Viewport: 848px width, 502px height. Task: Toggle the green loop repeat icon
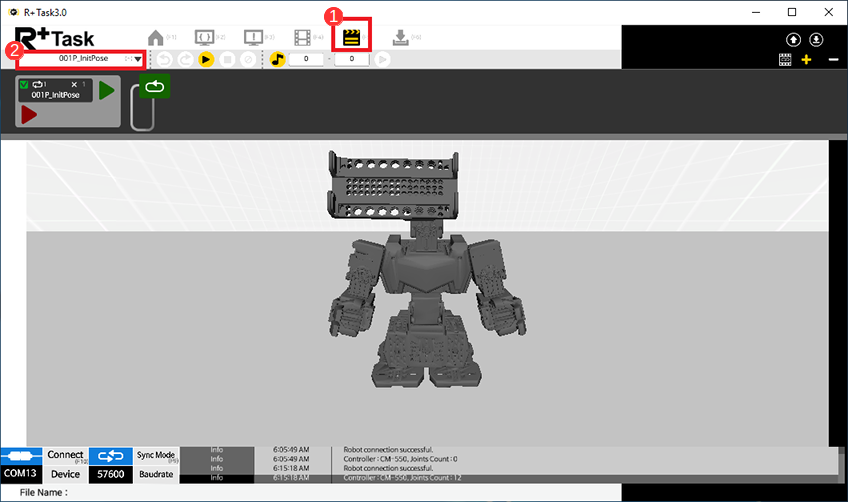[x=154, y=87]
